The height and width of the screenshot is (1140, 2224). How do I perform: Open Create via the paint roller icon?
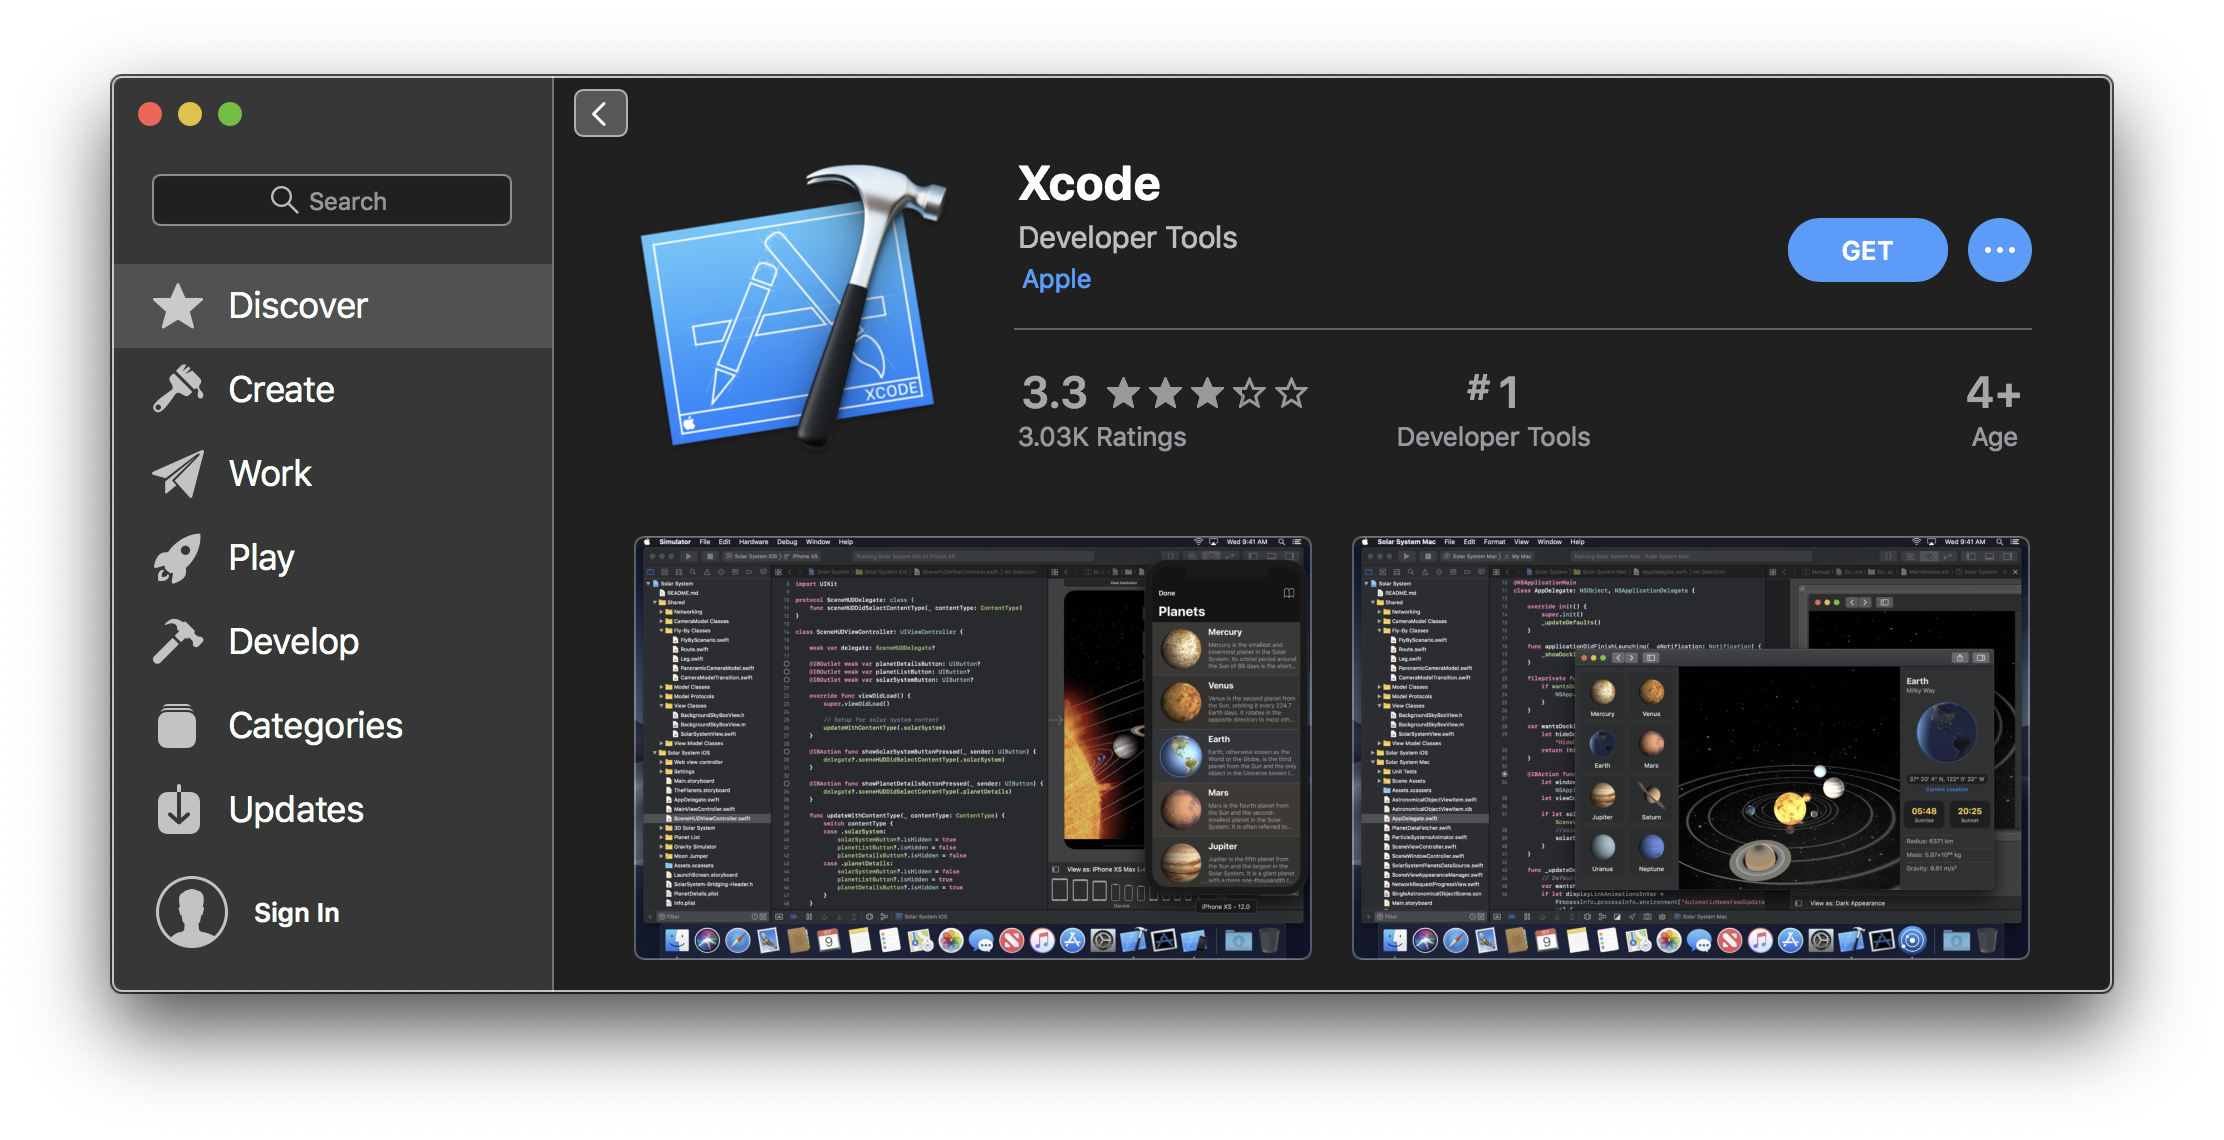click(x=178, y=389)
